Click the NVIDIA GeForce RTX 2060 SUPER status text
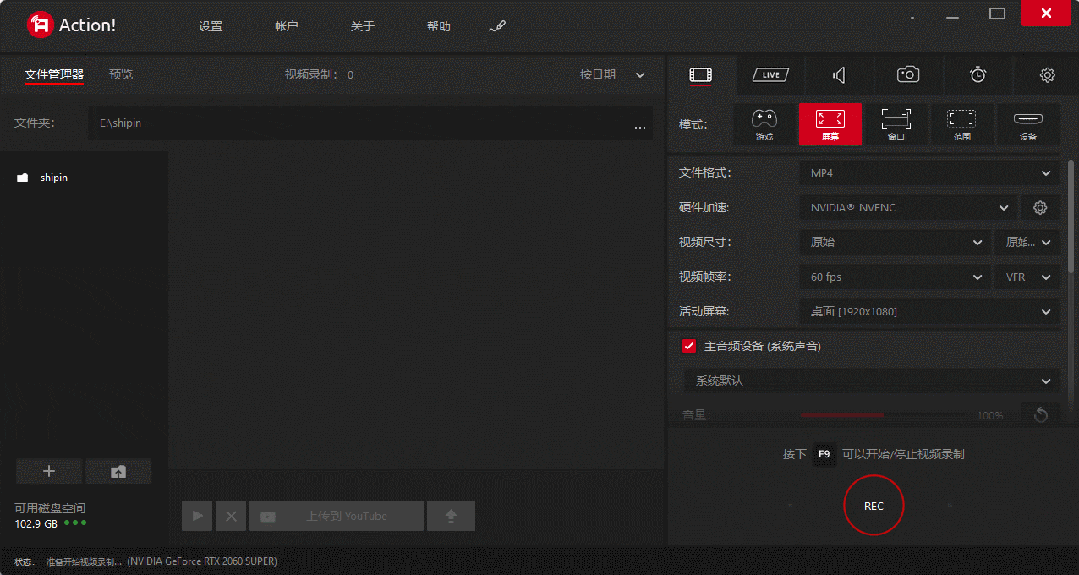 pyautogui.click(x=202, y=561)
